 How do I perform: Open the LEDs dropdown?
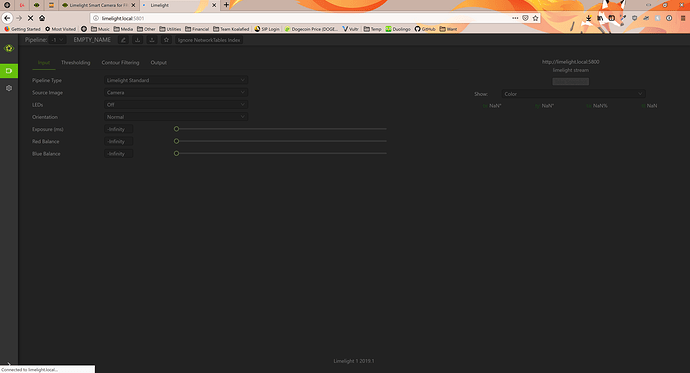click(x=176, y=105)
